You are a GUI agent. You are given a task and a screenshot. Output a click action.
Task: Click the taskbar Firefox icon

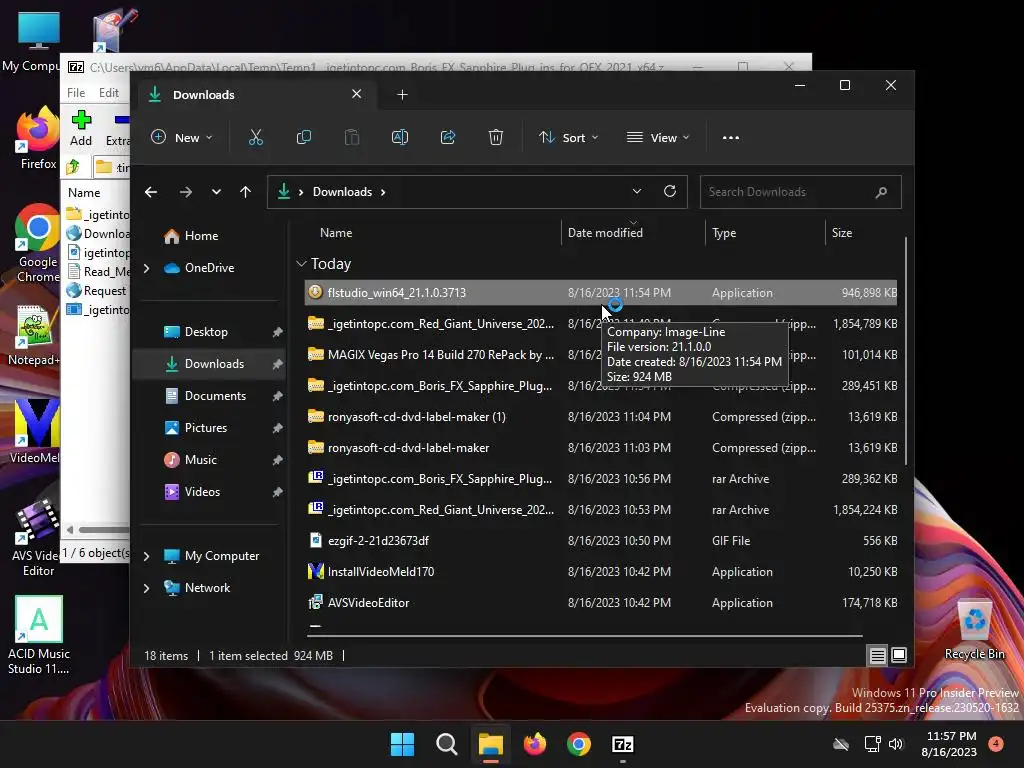[535, 744]
